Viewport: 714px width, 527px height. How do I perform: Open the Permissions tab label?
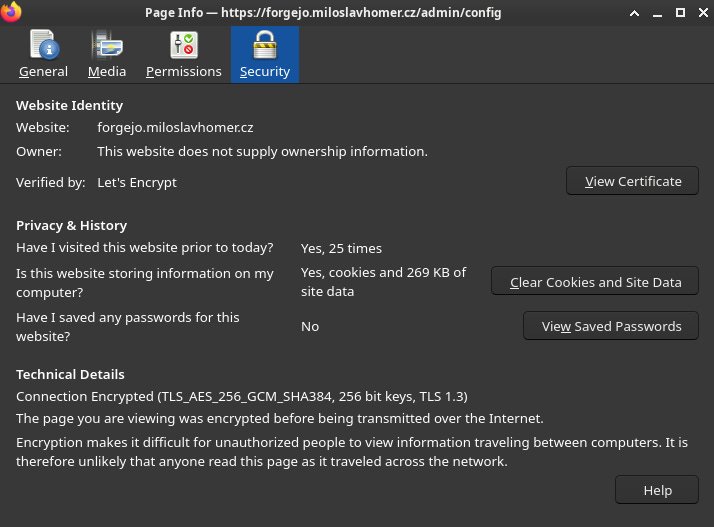click(184, 72)
